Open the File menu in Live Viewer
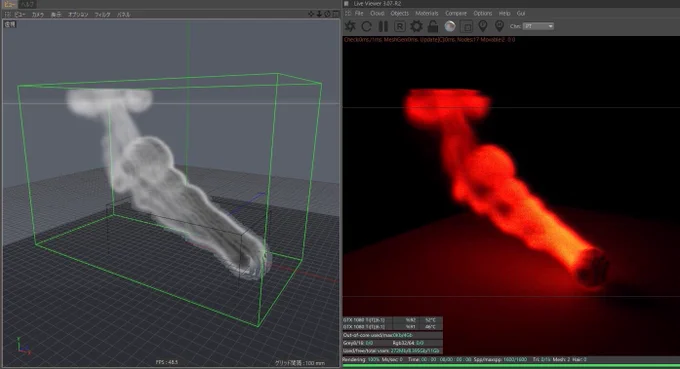This screenshot has height=369, width=680. pyautogui.click(x=359, y=13)
